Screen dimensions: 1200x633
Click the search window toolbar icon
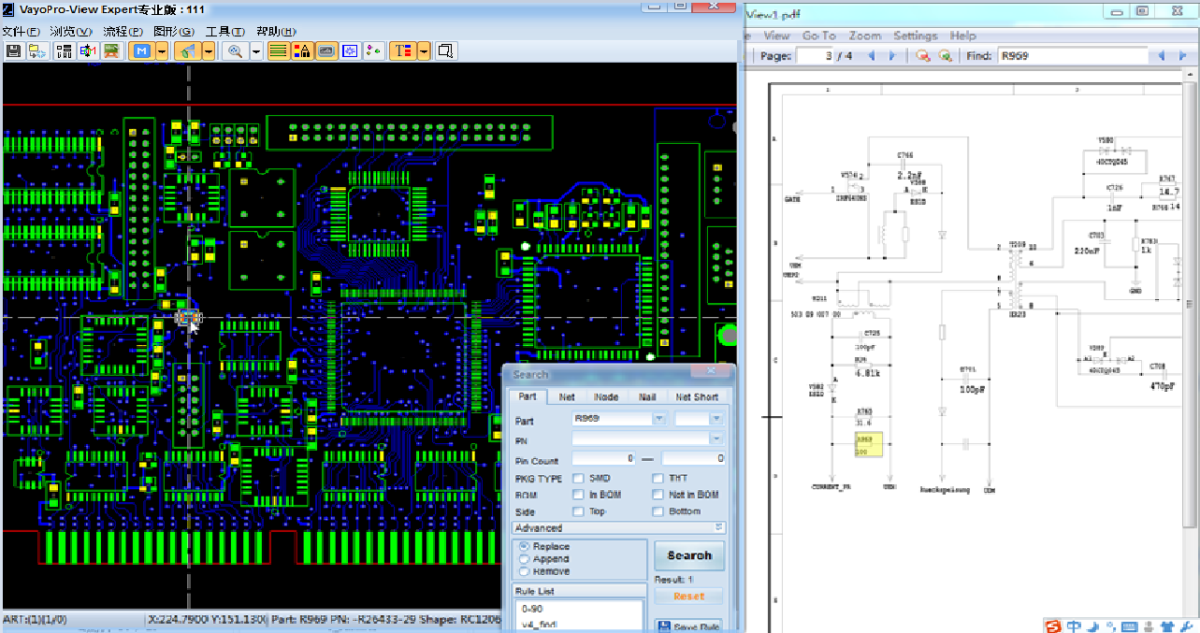click(446, 51)
